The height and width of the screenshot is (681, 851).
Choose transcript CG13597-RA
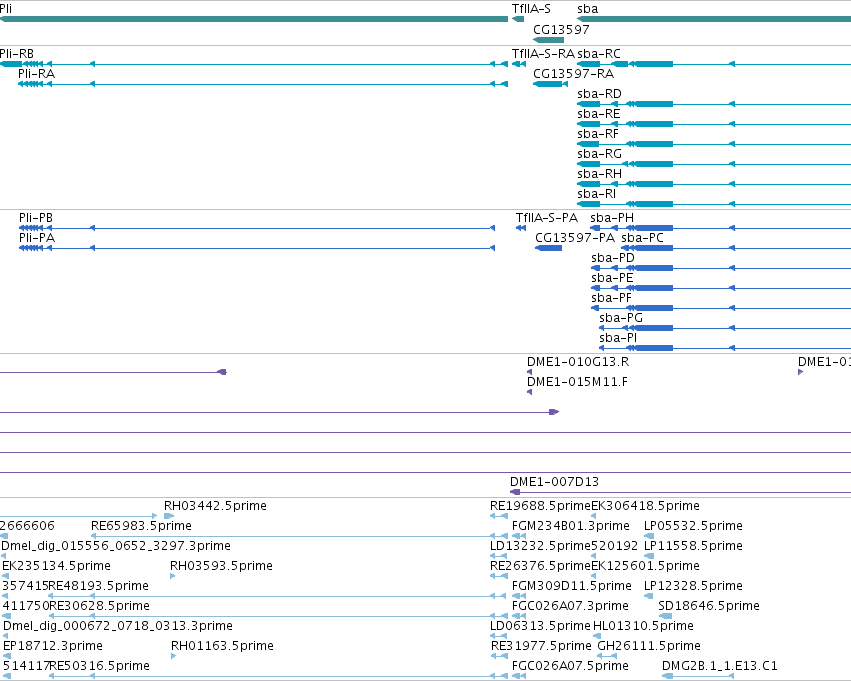tap(573, 74)
